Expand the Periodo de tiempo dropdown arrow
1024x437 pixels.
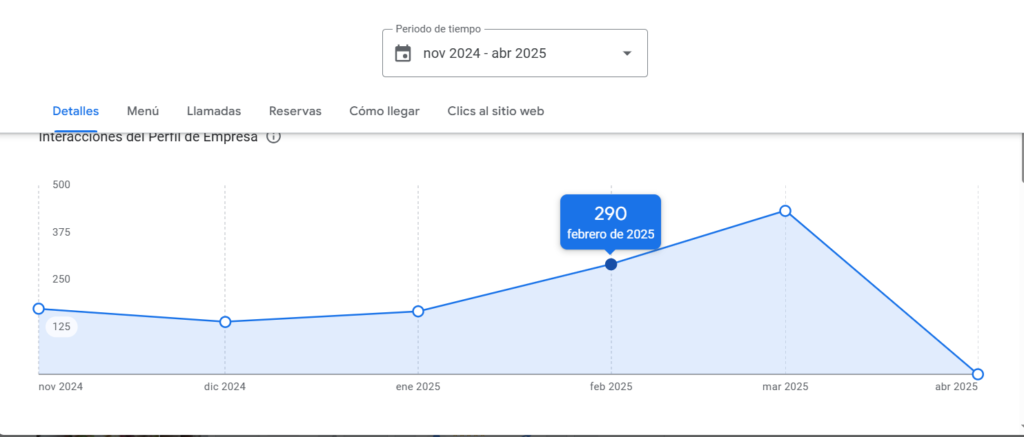tap(627, 53)
